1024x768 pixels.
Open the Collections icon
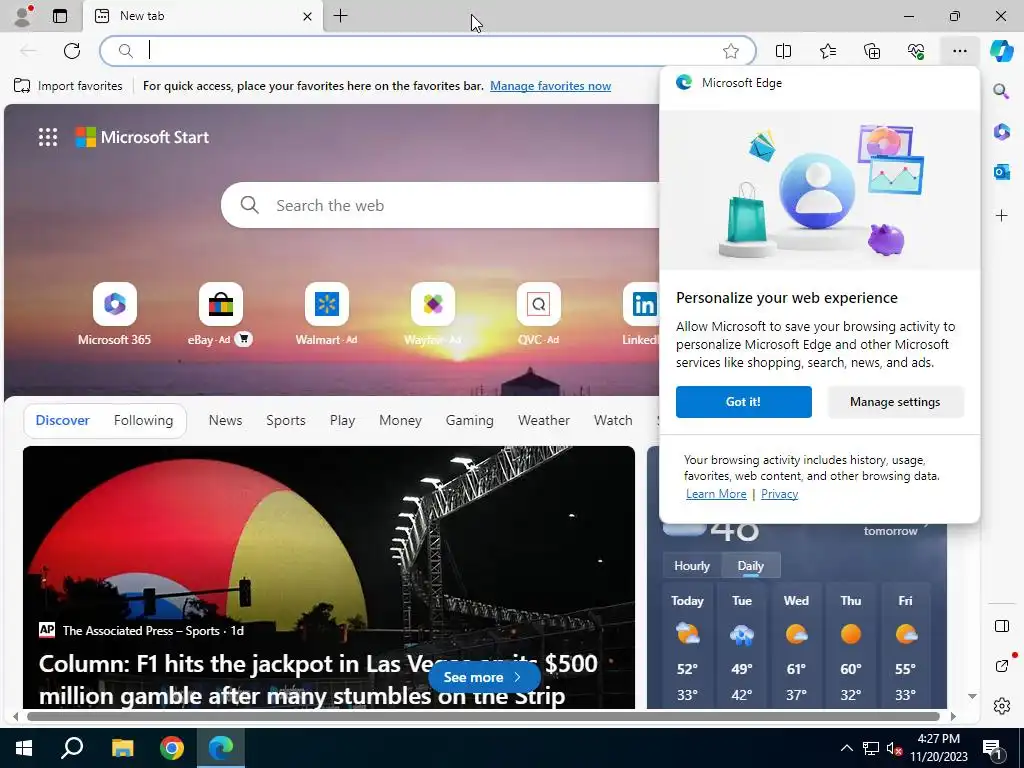coord(872,51)
